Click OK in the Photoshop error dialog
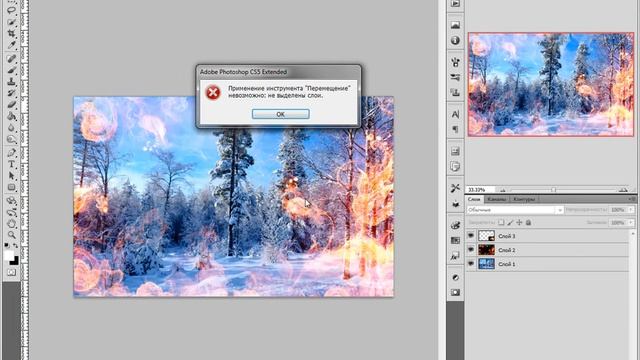The height and width of the screenshot is (360, 640). [x=280, y=114]
